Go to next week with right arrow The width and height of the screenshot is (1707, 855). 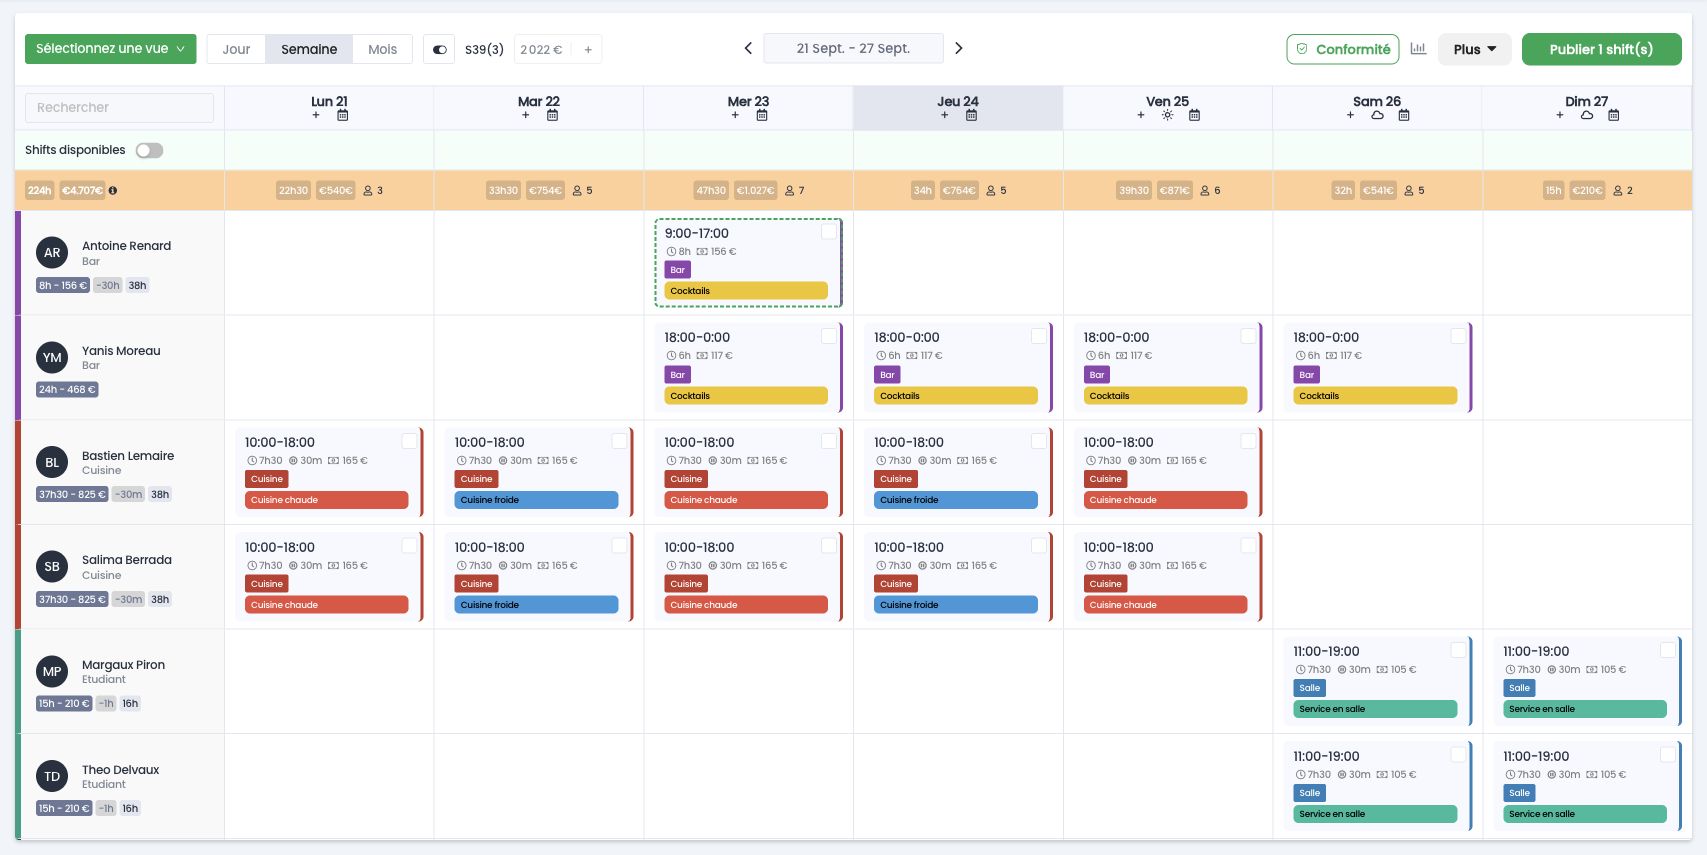(x=958, y=48)
